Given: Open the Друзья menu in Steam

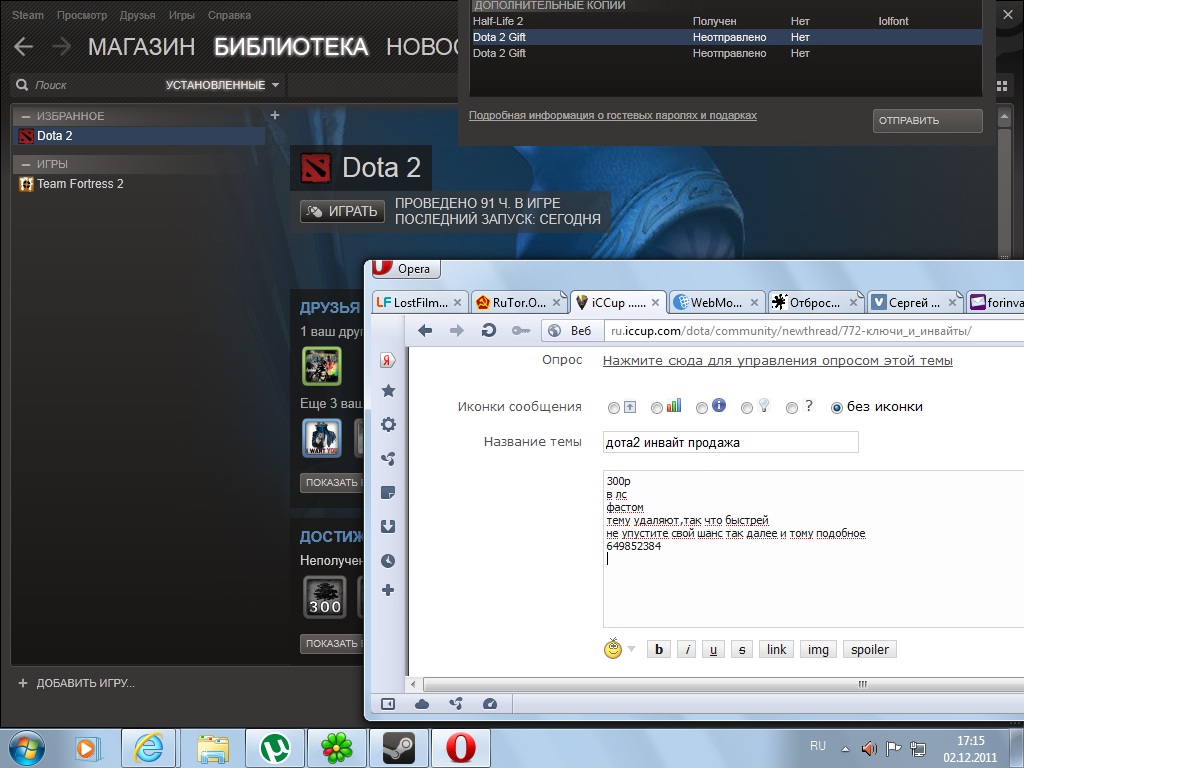Looking at the screenshot, I should point(137,16).
